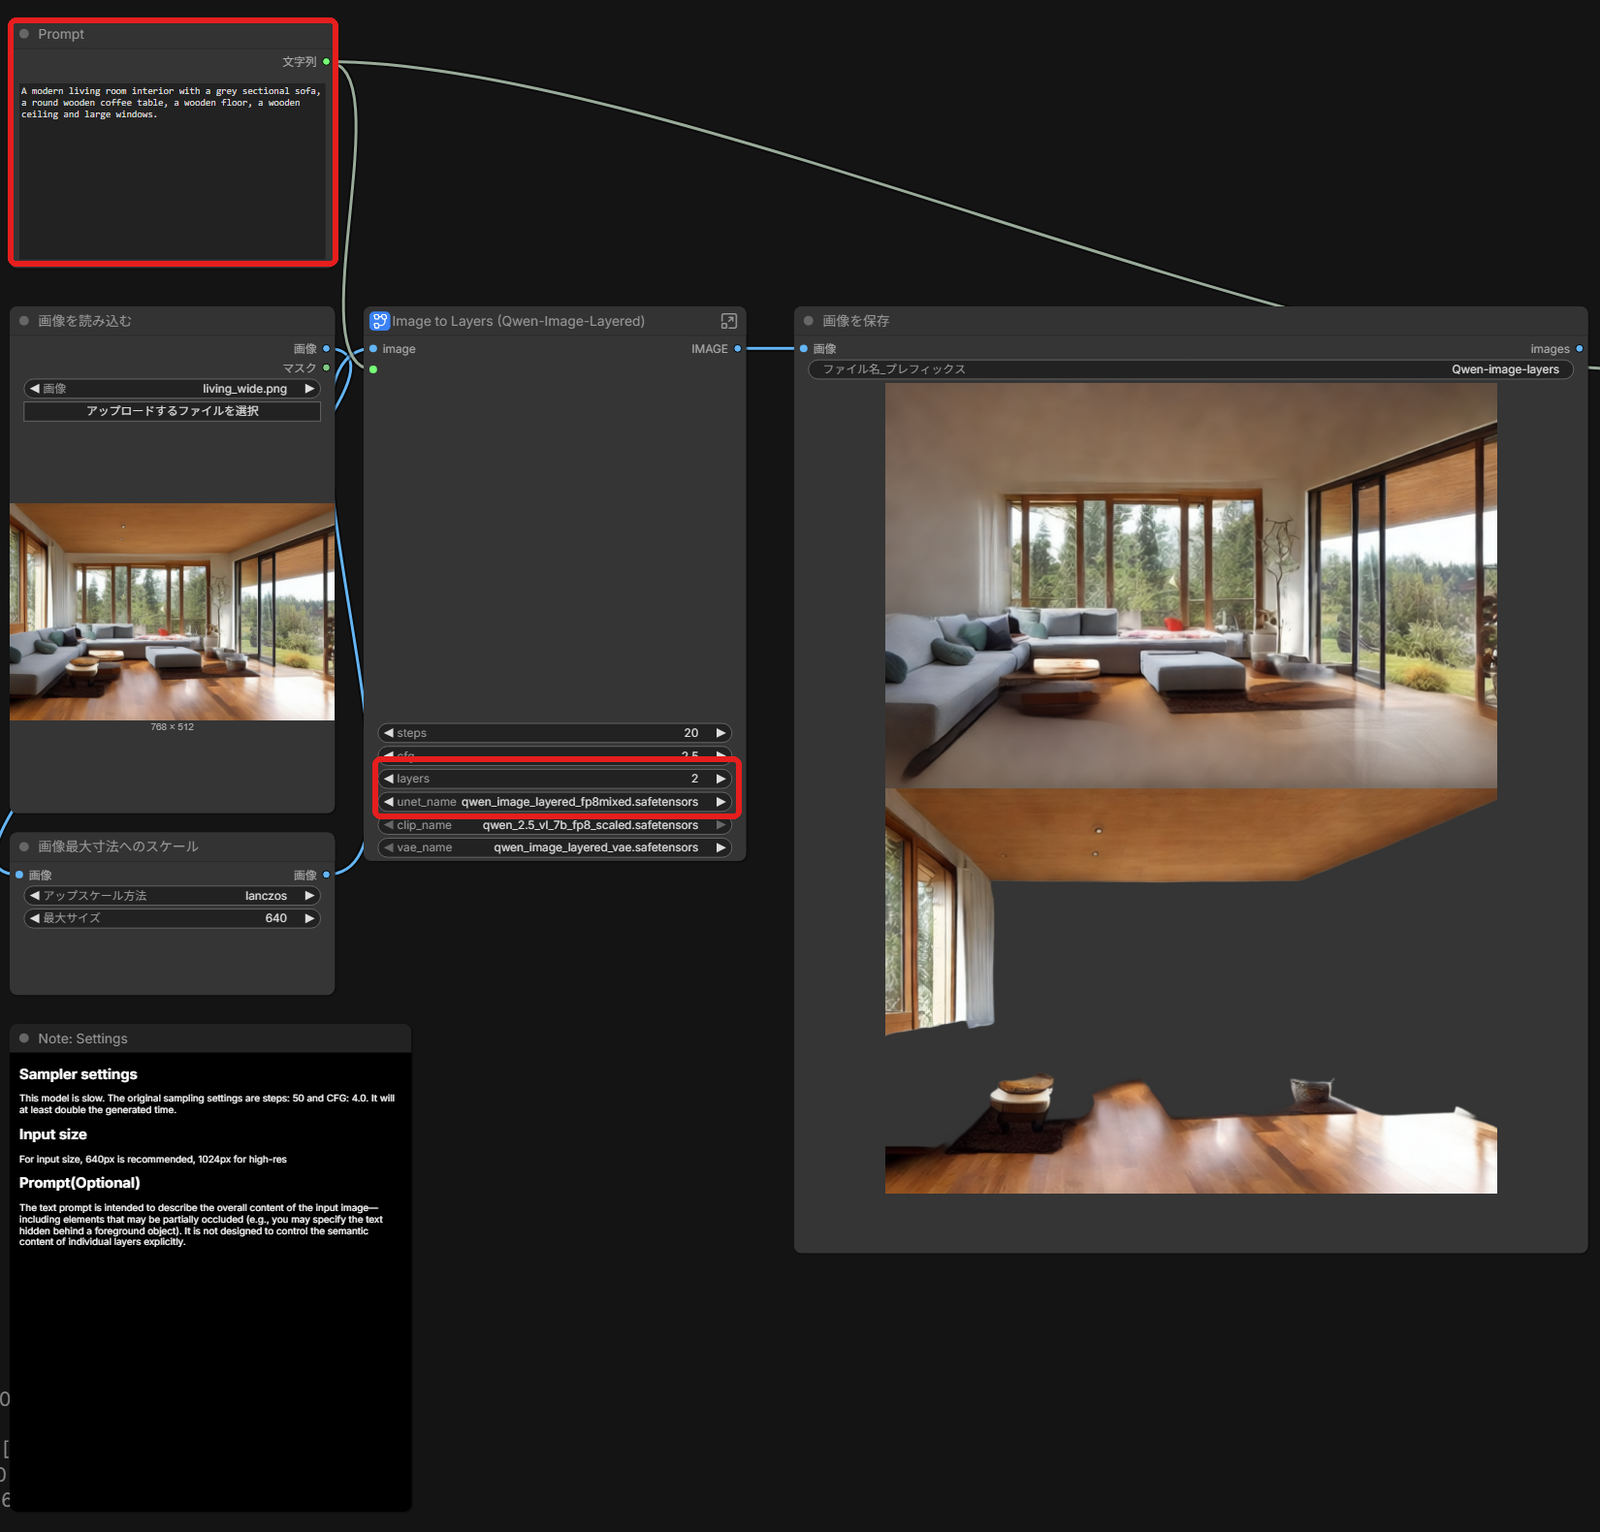Click 画像 output port on スケール node

pyautogui.click(x=326, y=875)
